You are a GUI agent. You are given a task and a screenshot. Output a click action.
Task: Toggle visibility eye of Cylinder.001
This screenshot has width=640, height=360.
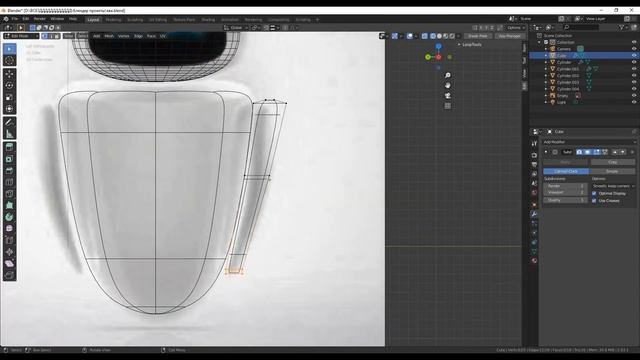[634, 69]
